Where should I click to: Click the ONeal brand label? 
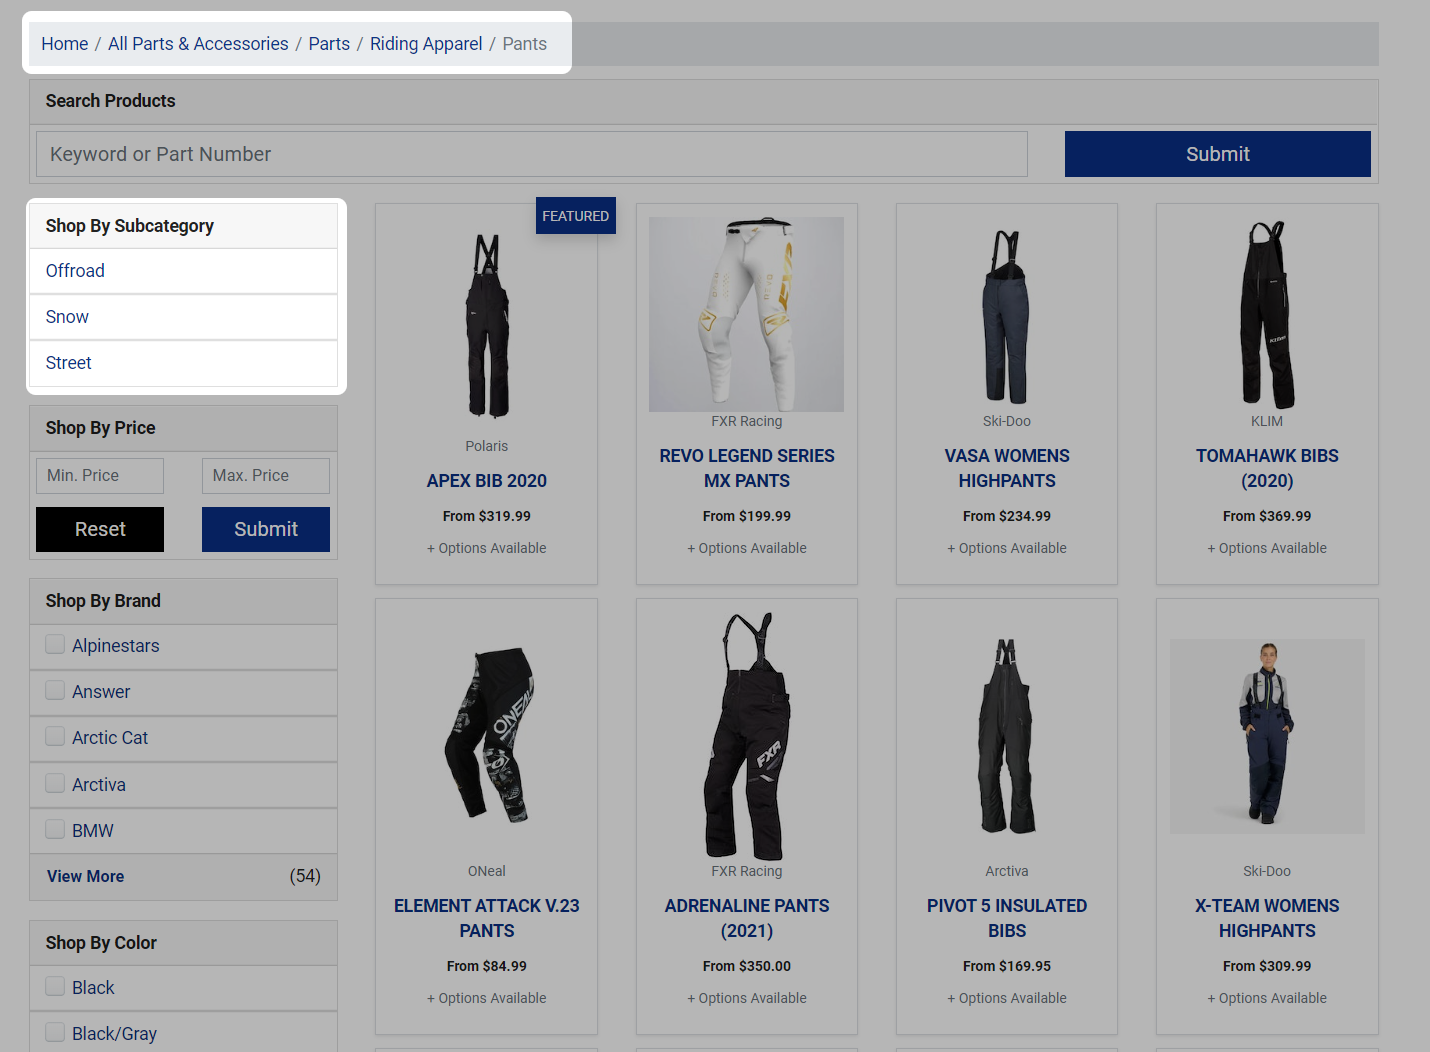(487, 871)
